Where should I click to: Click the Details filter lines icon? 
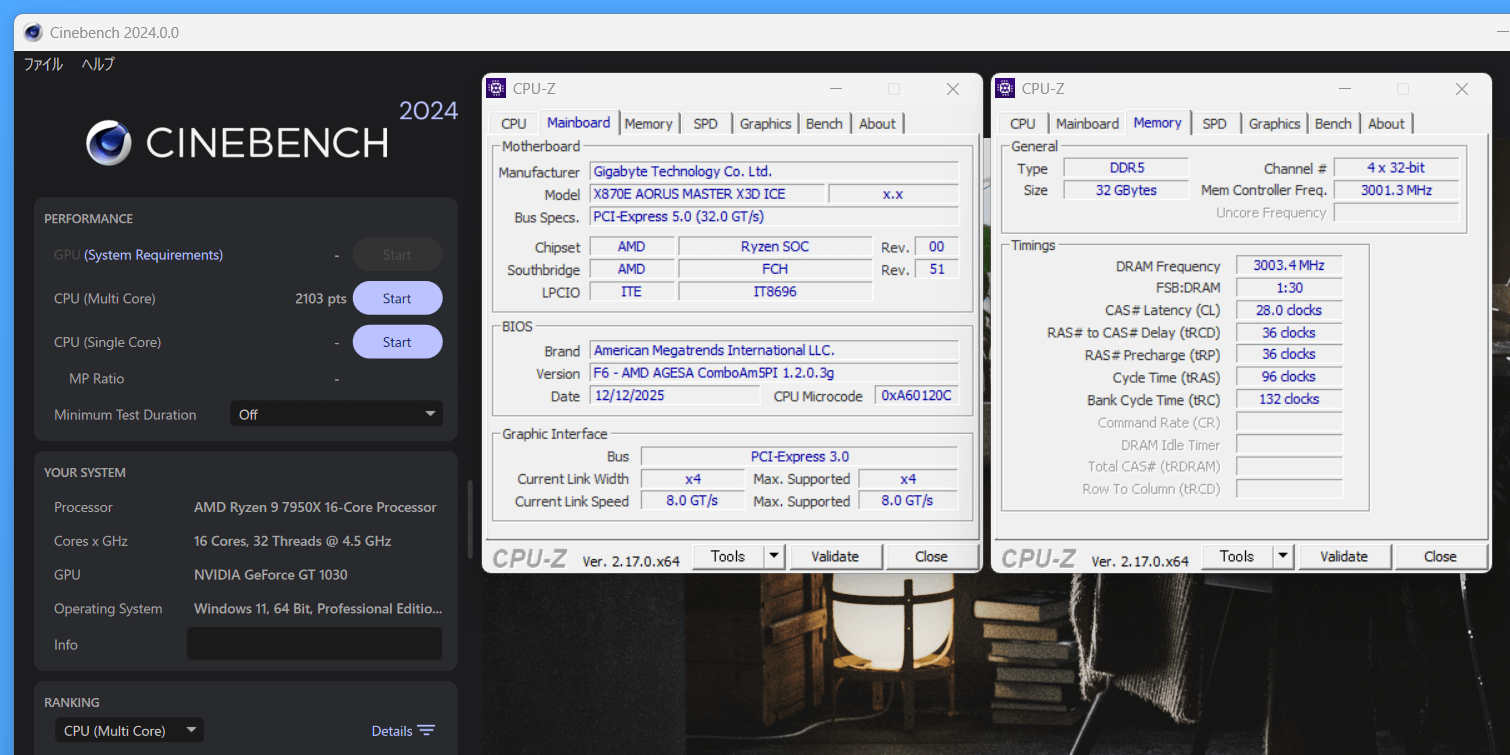coord(426,731)
